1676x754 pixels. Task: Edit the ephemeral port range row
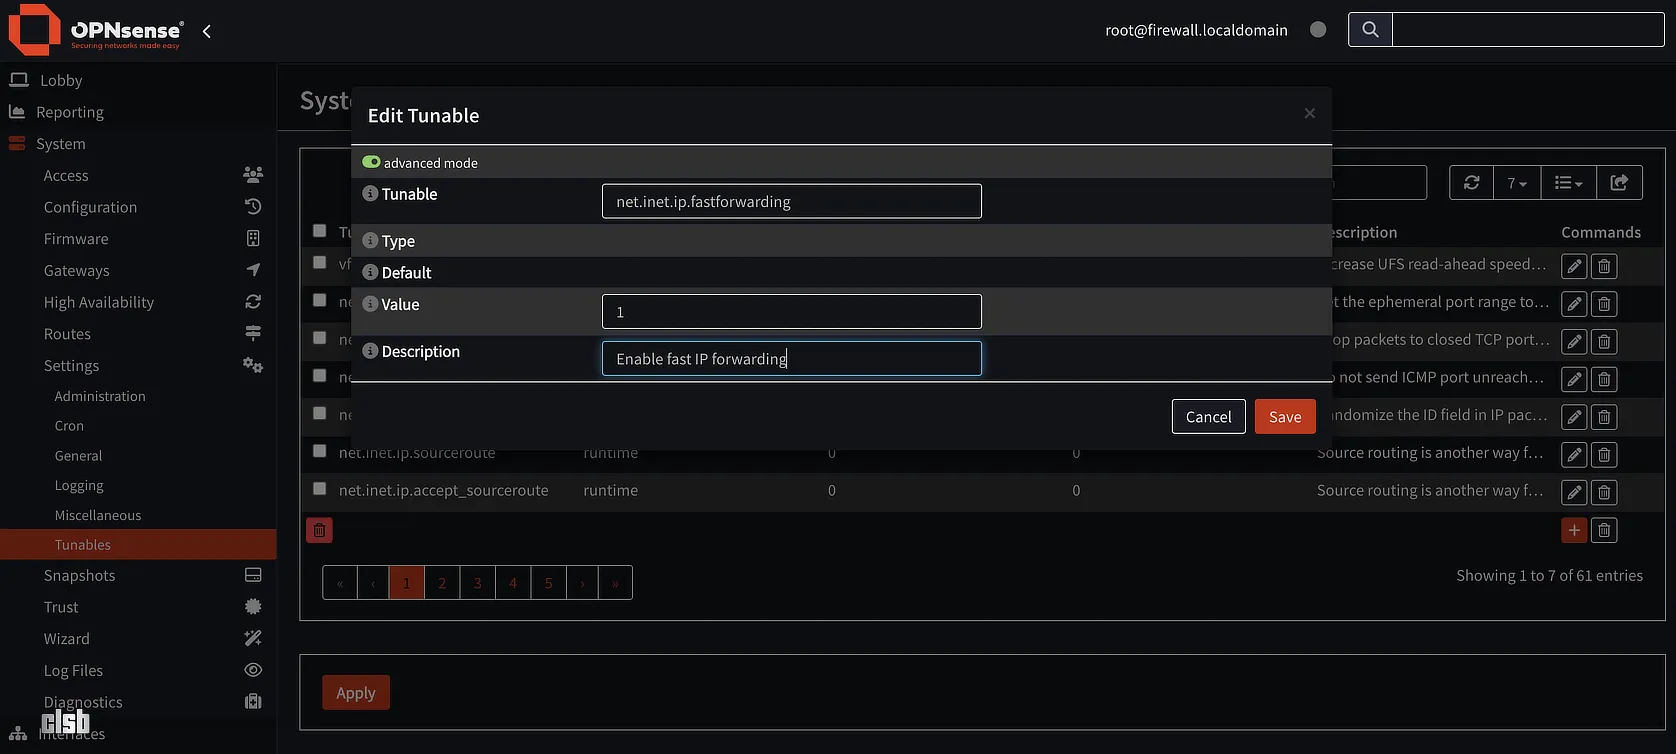click(x=1574, y=304)
